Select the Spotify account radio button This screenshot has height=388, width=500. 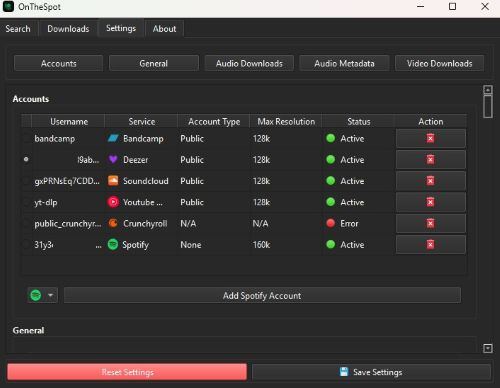coord(26,245)
